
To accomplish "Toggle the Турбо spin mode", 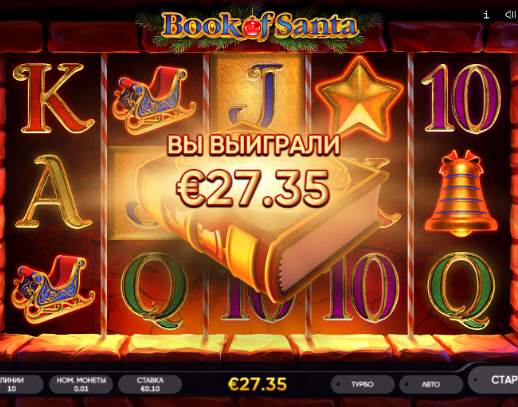I will point(363,384).
